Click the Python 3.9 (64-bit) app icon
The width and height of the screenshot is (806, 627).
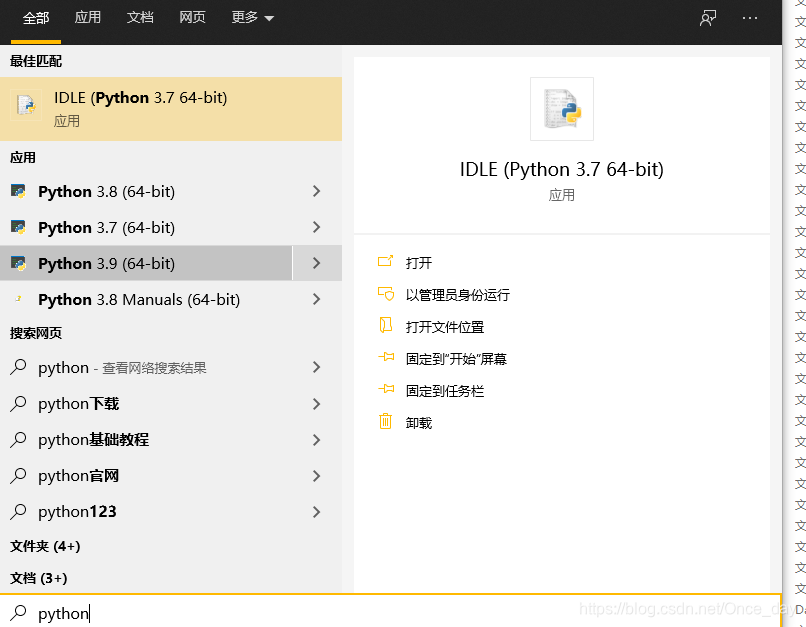coord(19,263)
